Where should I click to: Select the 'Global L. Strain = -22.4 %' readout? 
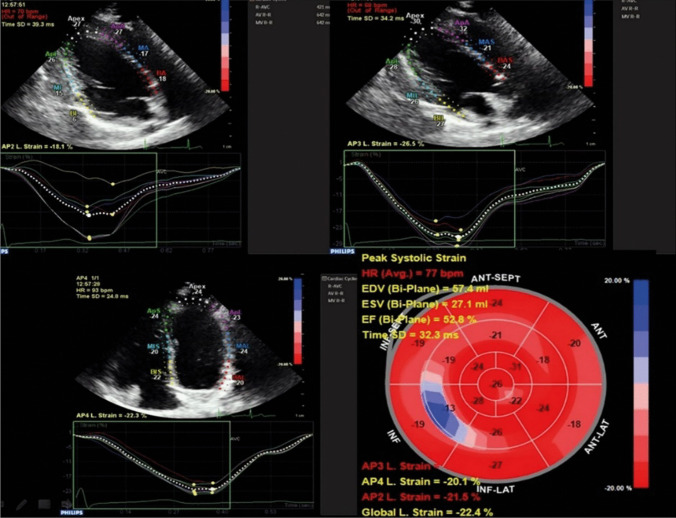(x=427, y=512)
